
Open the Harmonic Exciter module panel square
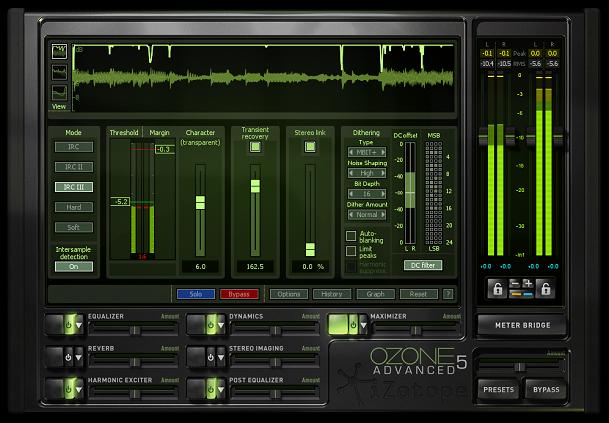[x=55, y=389]
